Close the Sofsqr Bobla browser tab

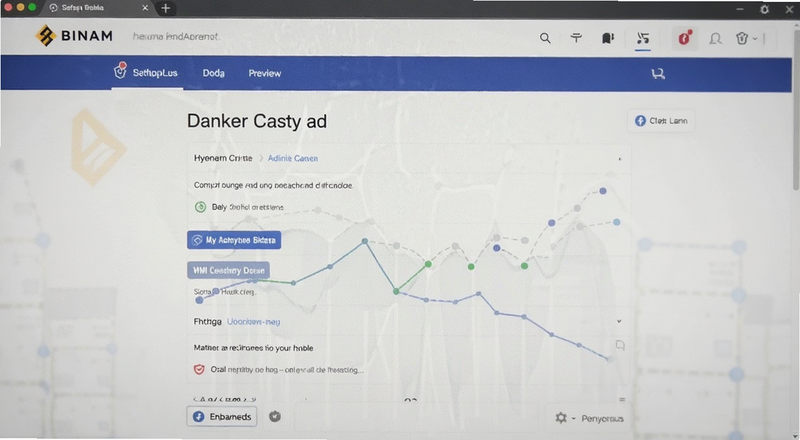(145, 8)
